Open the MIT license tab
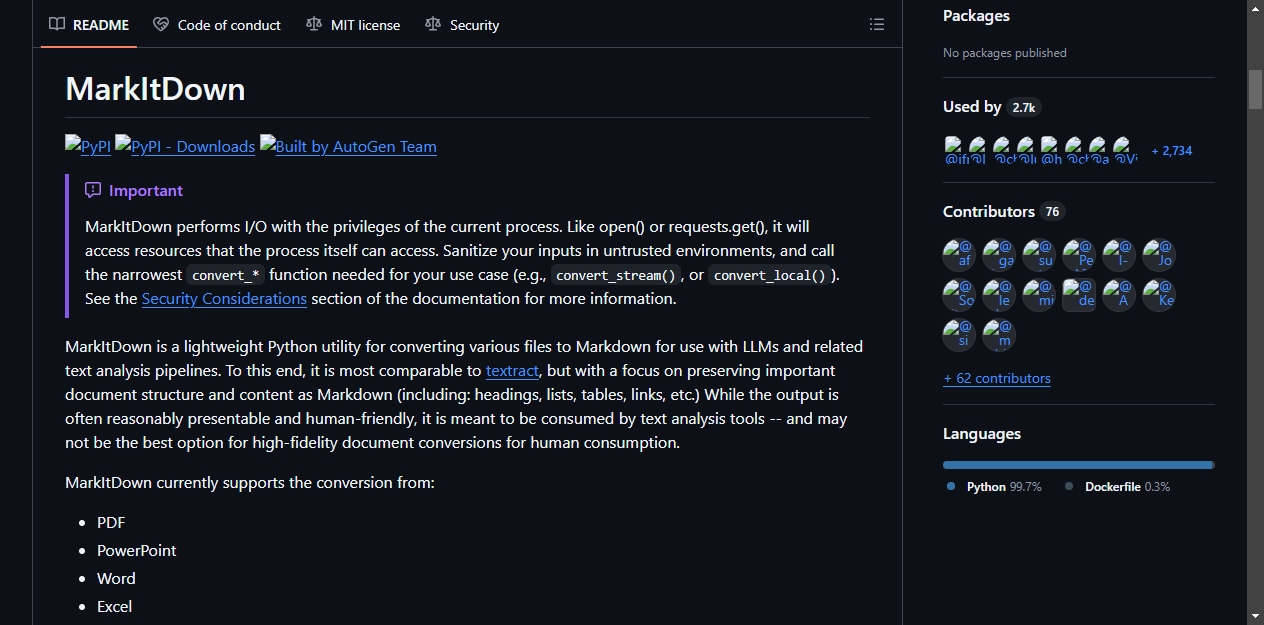 coord(353,25)
